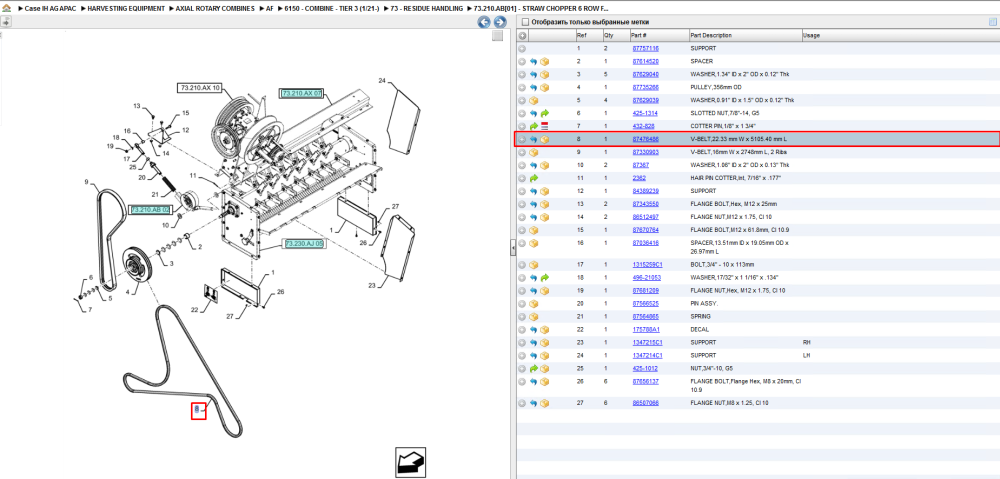1000x479 pixels.
Task: Click the box icon for SPRING row
Action: [x=533, y=316]
